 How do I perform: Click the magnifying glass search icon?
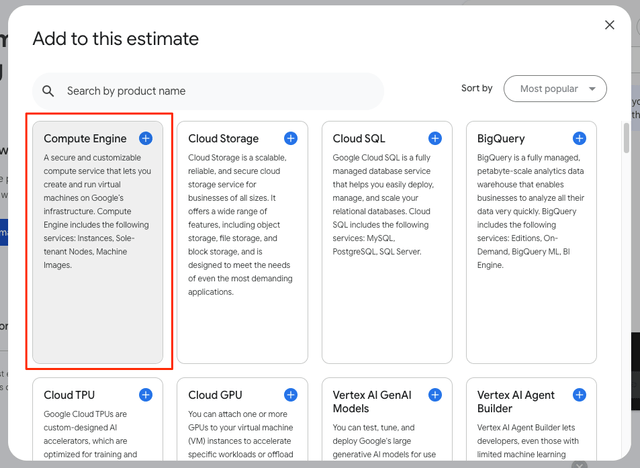click(48, 91)
